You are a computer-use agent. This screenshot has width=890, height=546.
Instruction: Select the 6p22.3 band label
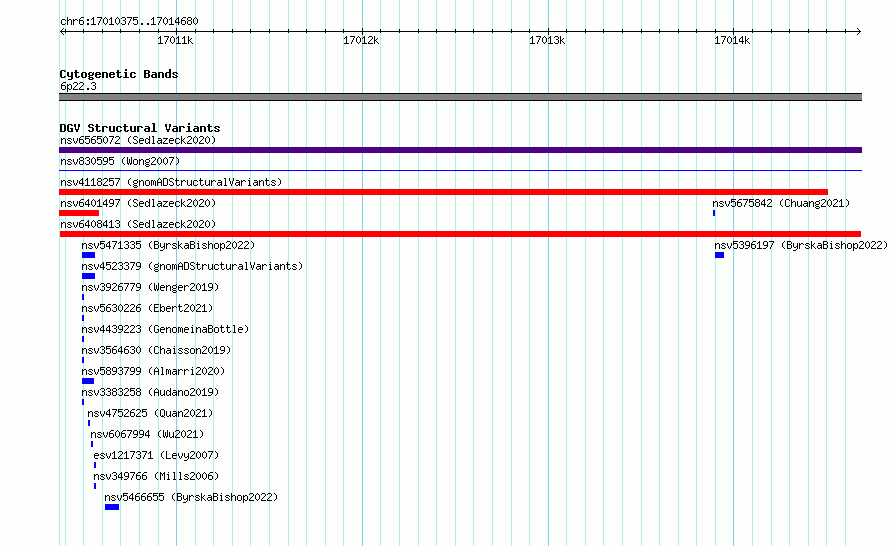(x=78, y=86)
